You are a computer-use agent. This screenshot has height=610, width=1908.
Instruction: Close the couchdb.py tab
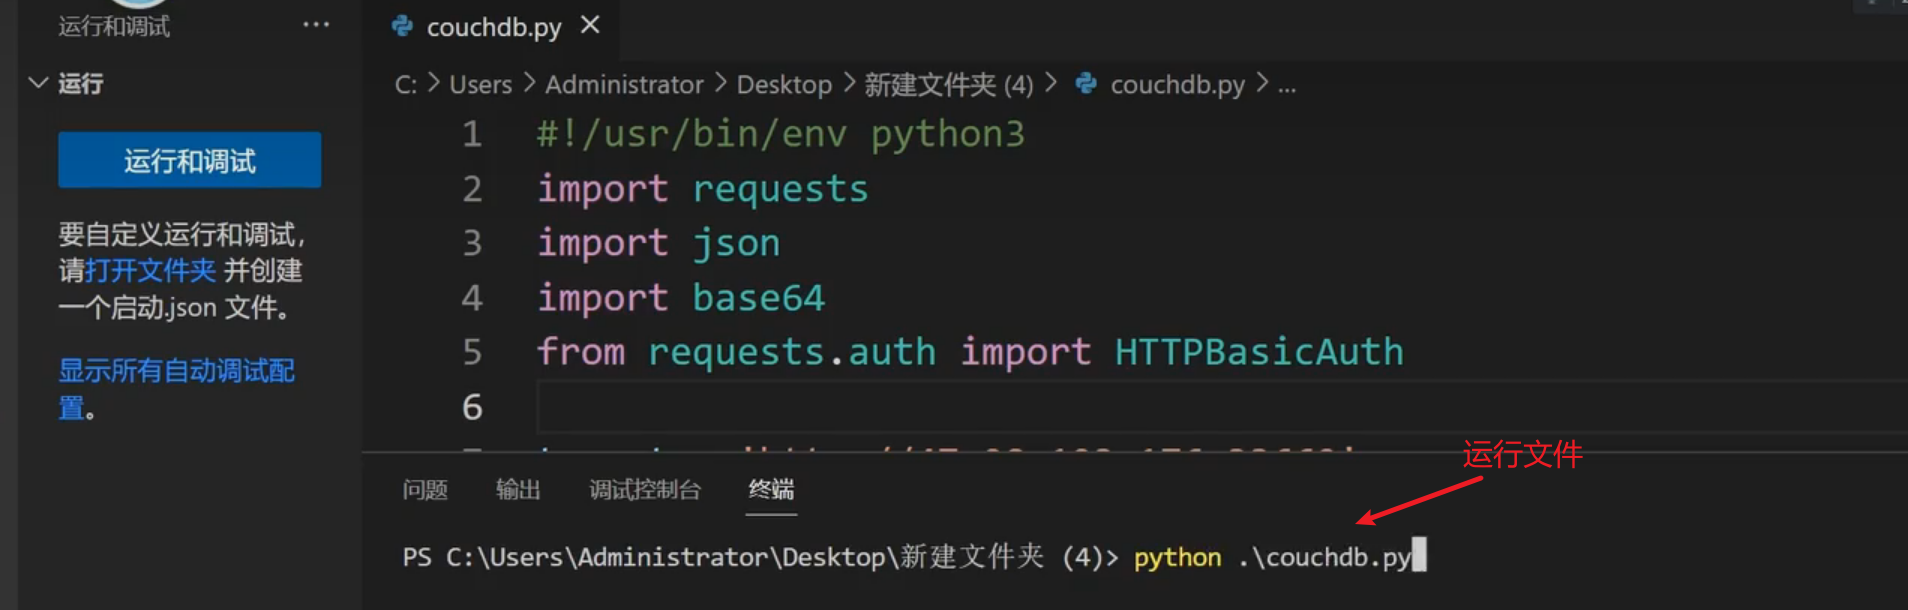click(x=590, y=25)
